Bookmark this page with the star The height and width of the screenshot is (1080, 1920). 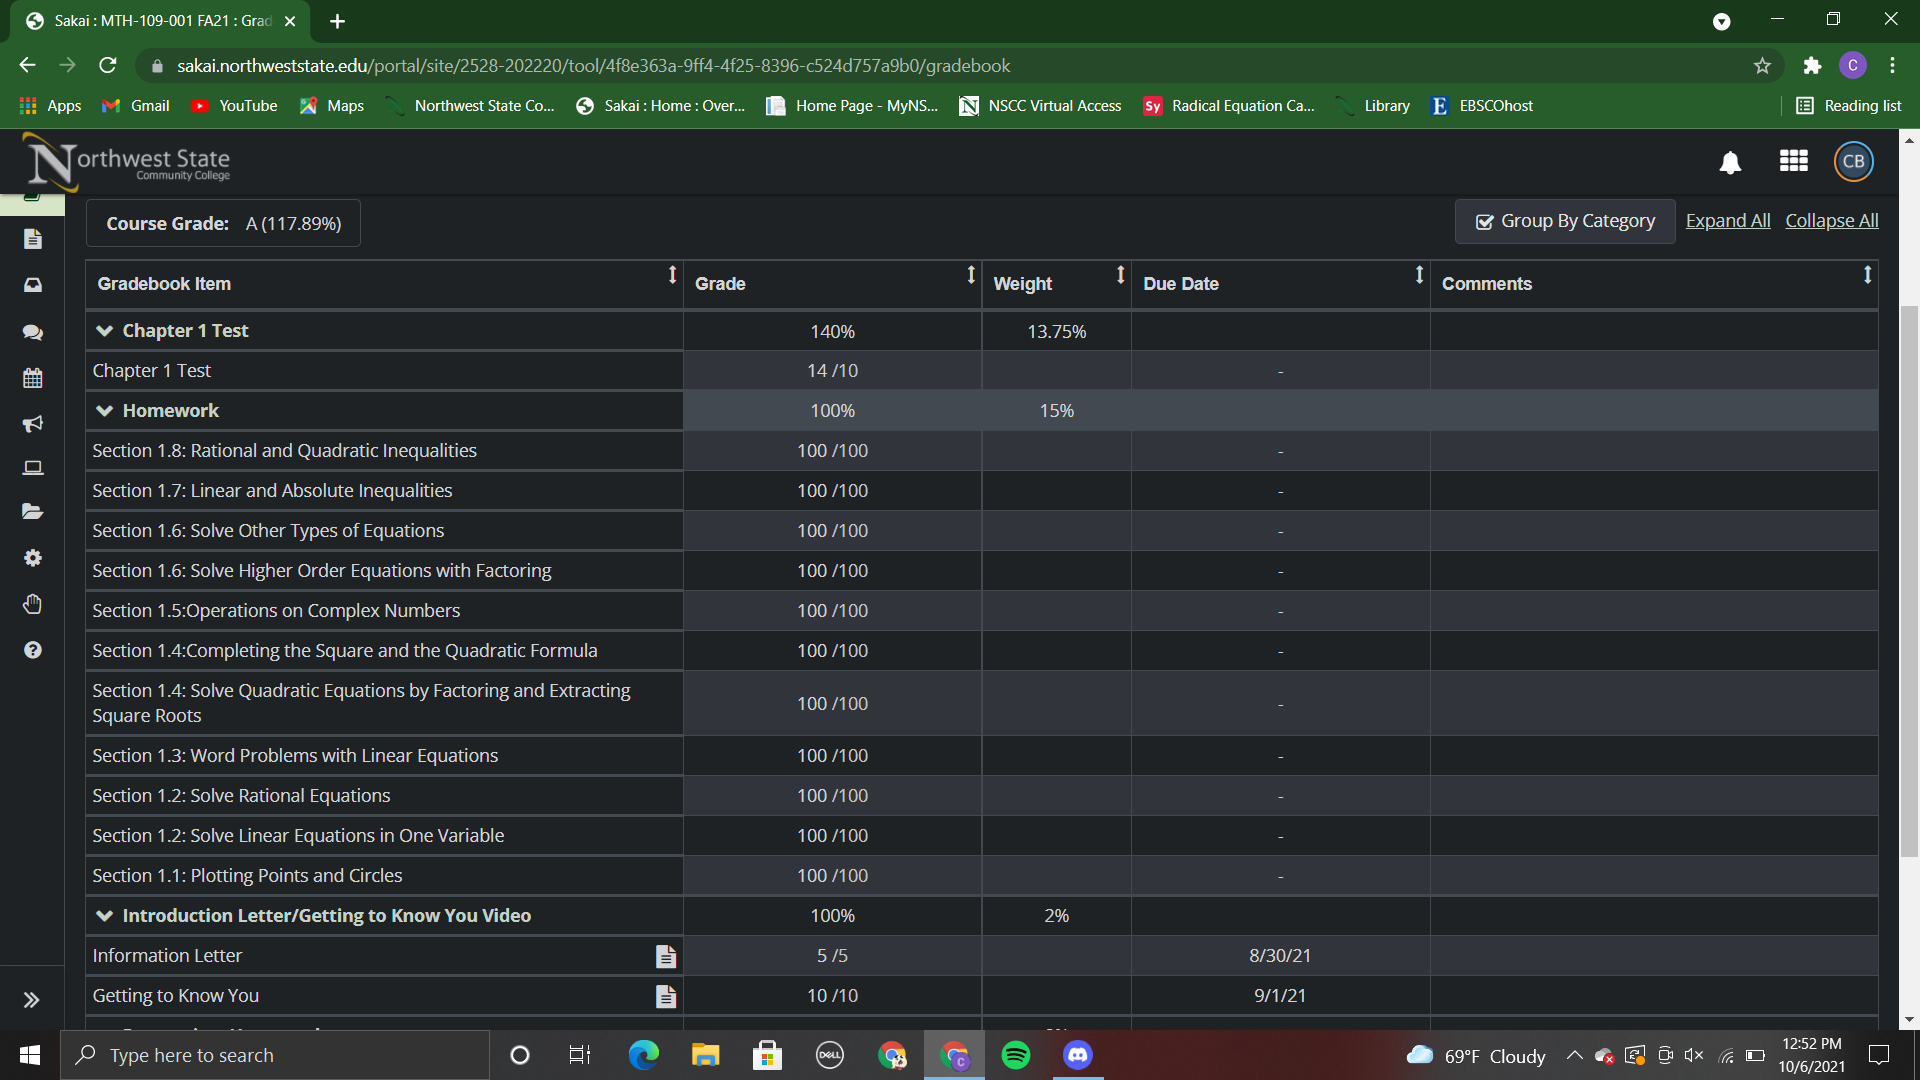(1762, 66)
